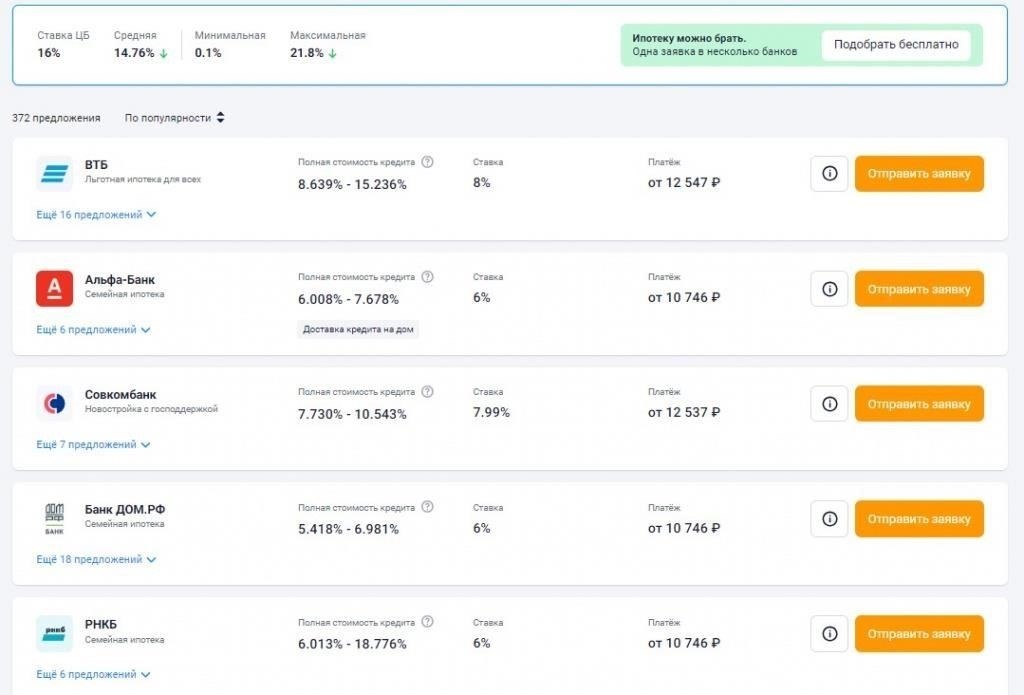Expand Ещё 6 предложений under Альфа-Банк
This screenshot has width=1024, height=695.
point(93,330)
